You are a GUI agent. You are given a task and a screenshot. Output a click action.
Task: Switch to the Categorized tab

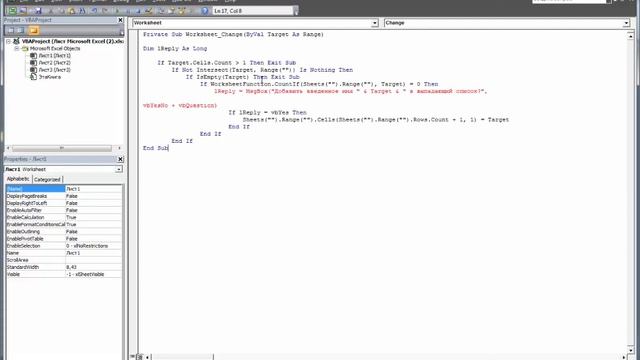point(47,180)
